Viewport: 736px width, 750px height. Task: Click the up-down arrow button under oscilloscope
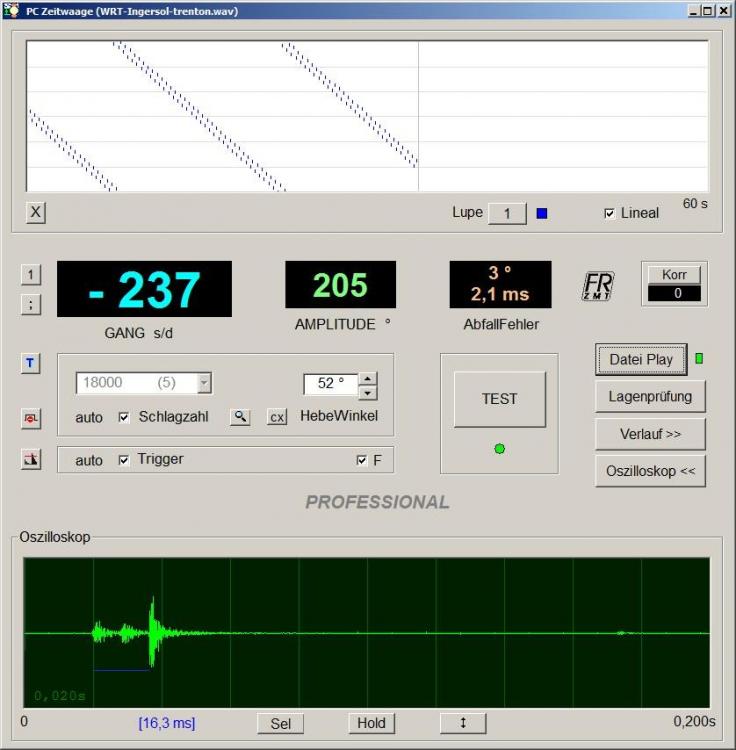pyautogui.click(x=463, y=723)
